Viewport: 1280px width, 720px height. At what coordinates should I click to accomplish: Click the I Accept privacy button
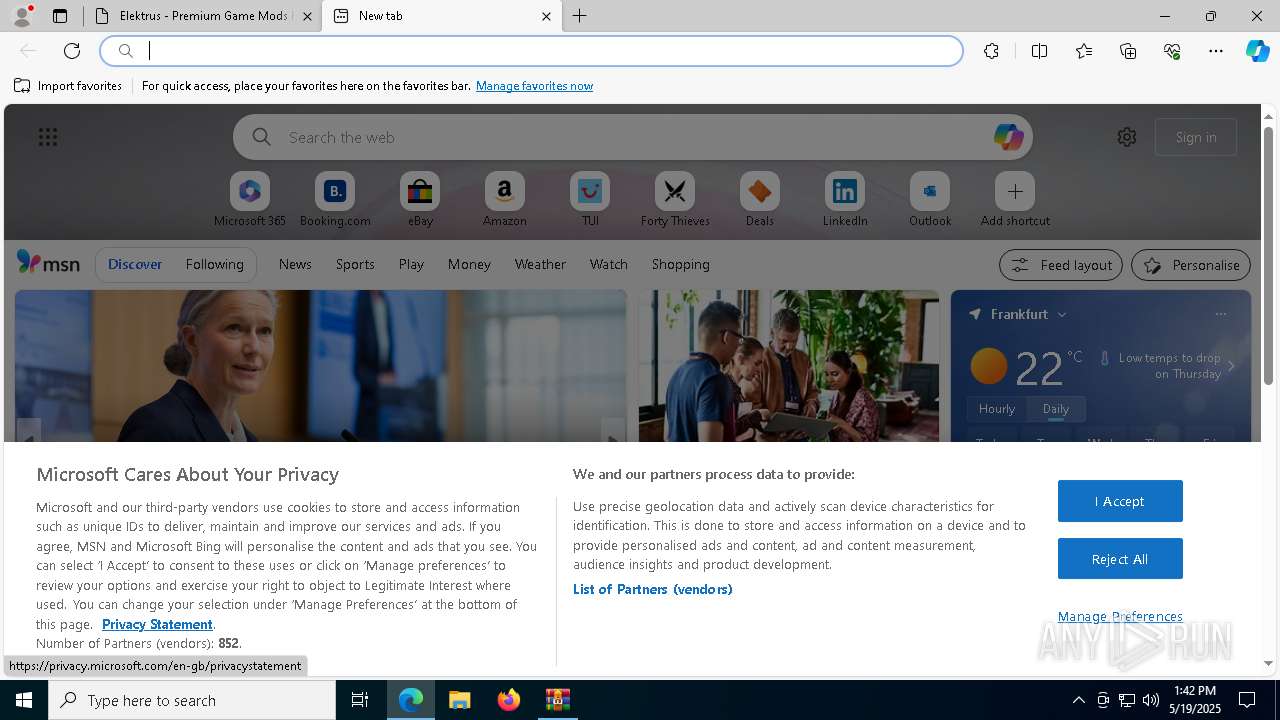(1120, 501)
